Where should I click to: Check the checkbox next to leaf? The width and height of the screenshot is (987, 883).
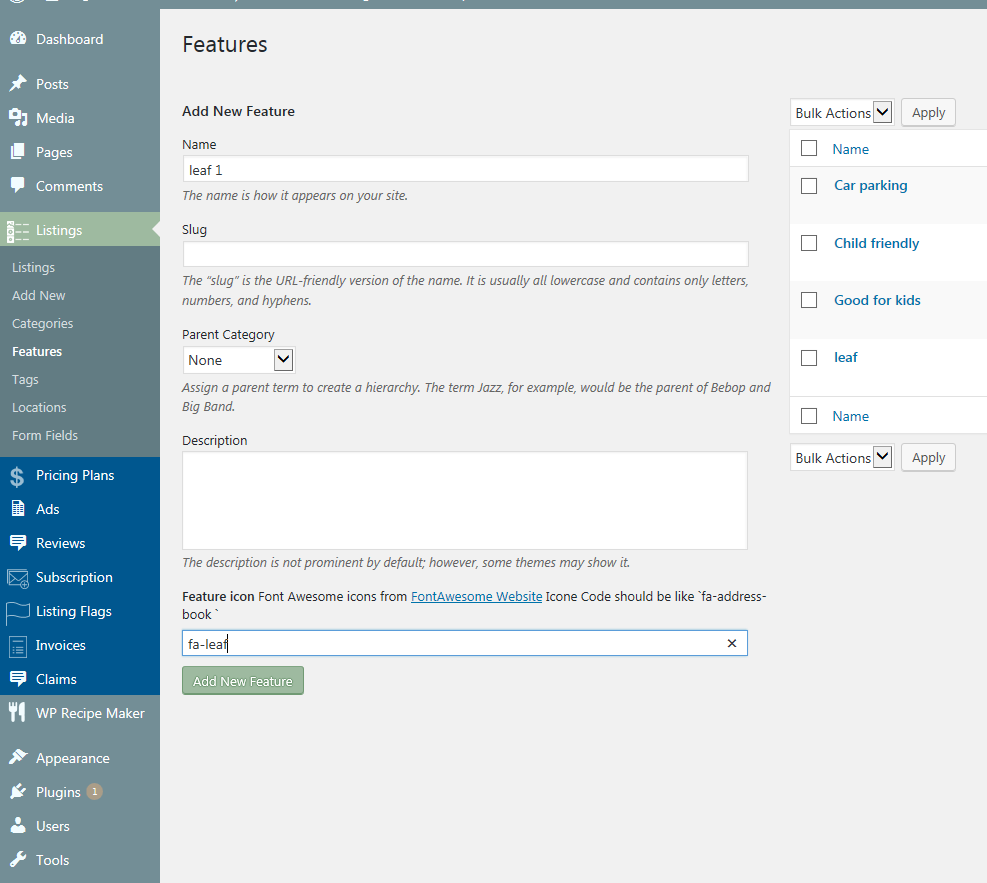pos(809,357)
